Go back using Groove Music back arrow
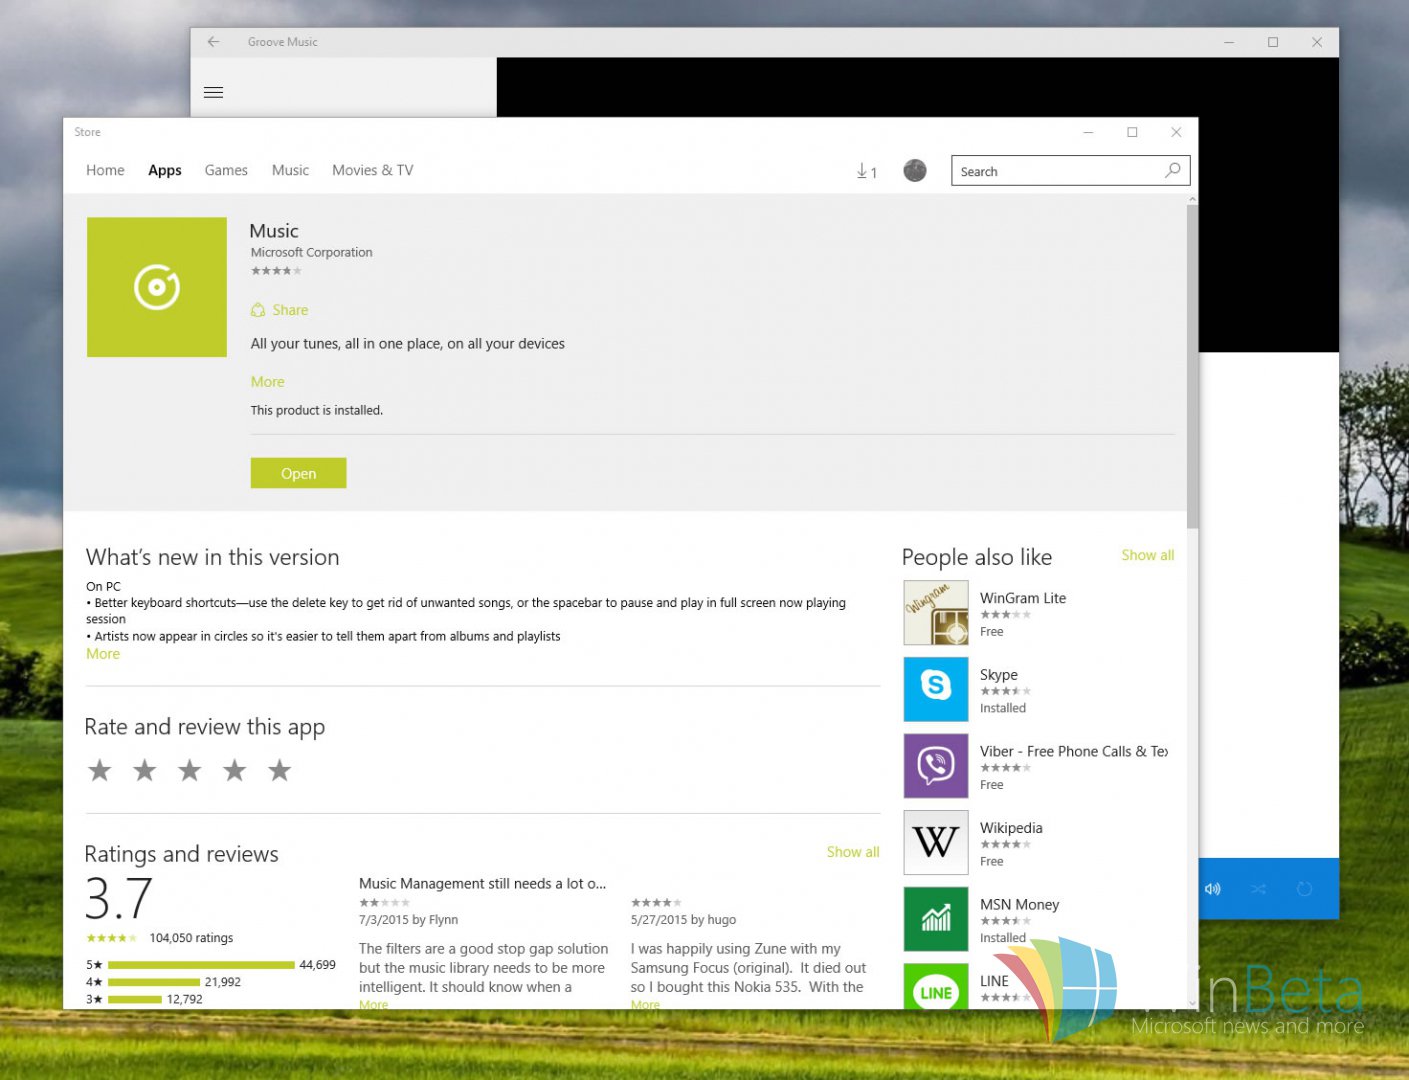The image size is (1409, 1080). pyautogui.click(x=213, y=42)
